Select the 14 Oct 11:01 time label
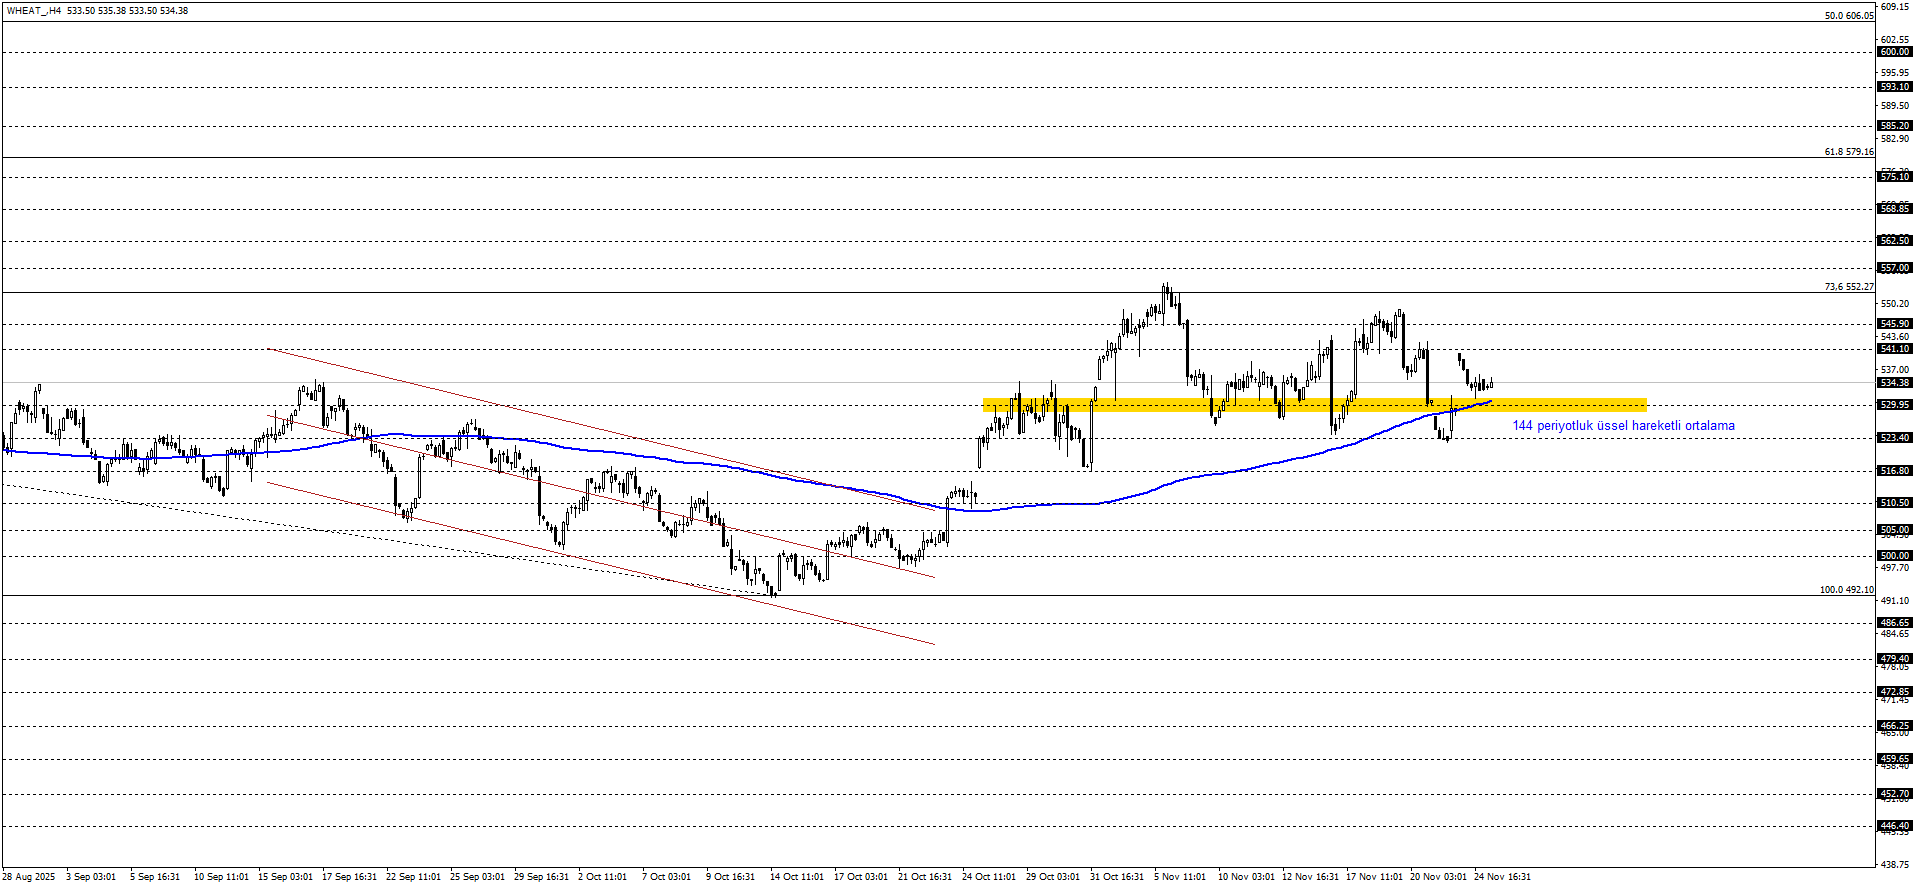The width and height of the screenshot is (1916, 888). click(797, 877)
